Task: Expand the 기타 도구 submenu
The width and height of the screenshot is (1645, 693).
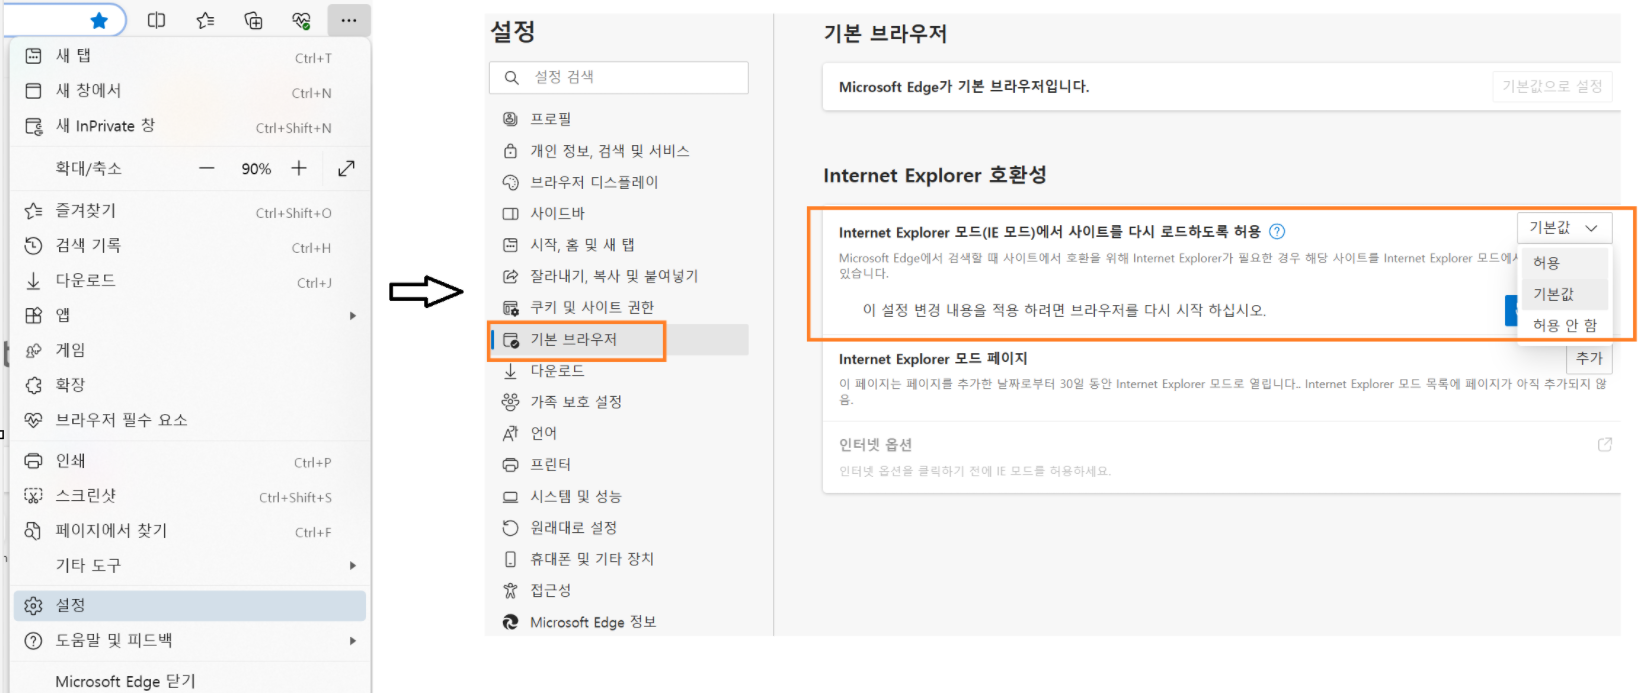Action: pyautogui.click(x=190, y=566)
